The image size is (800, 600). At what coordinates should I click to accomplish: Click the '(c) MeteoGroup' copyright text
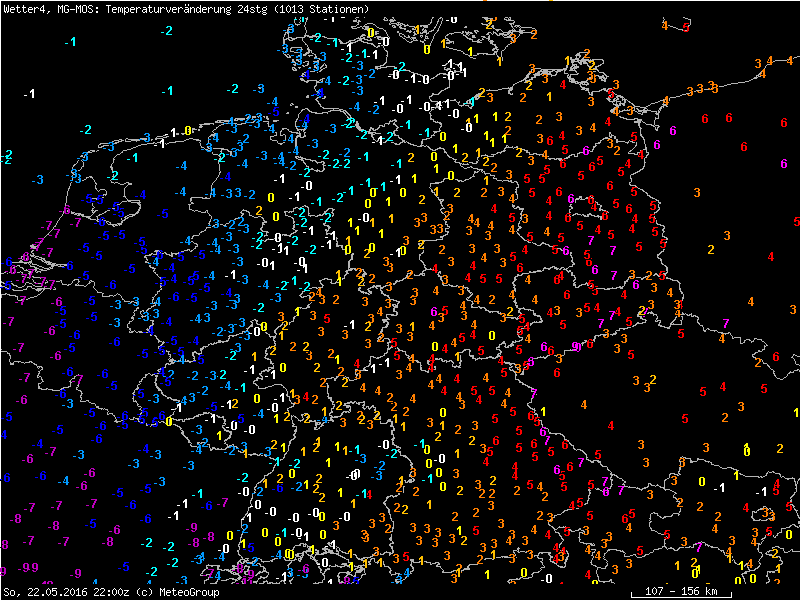[x=178, y=592]
